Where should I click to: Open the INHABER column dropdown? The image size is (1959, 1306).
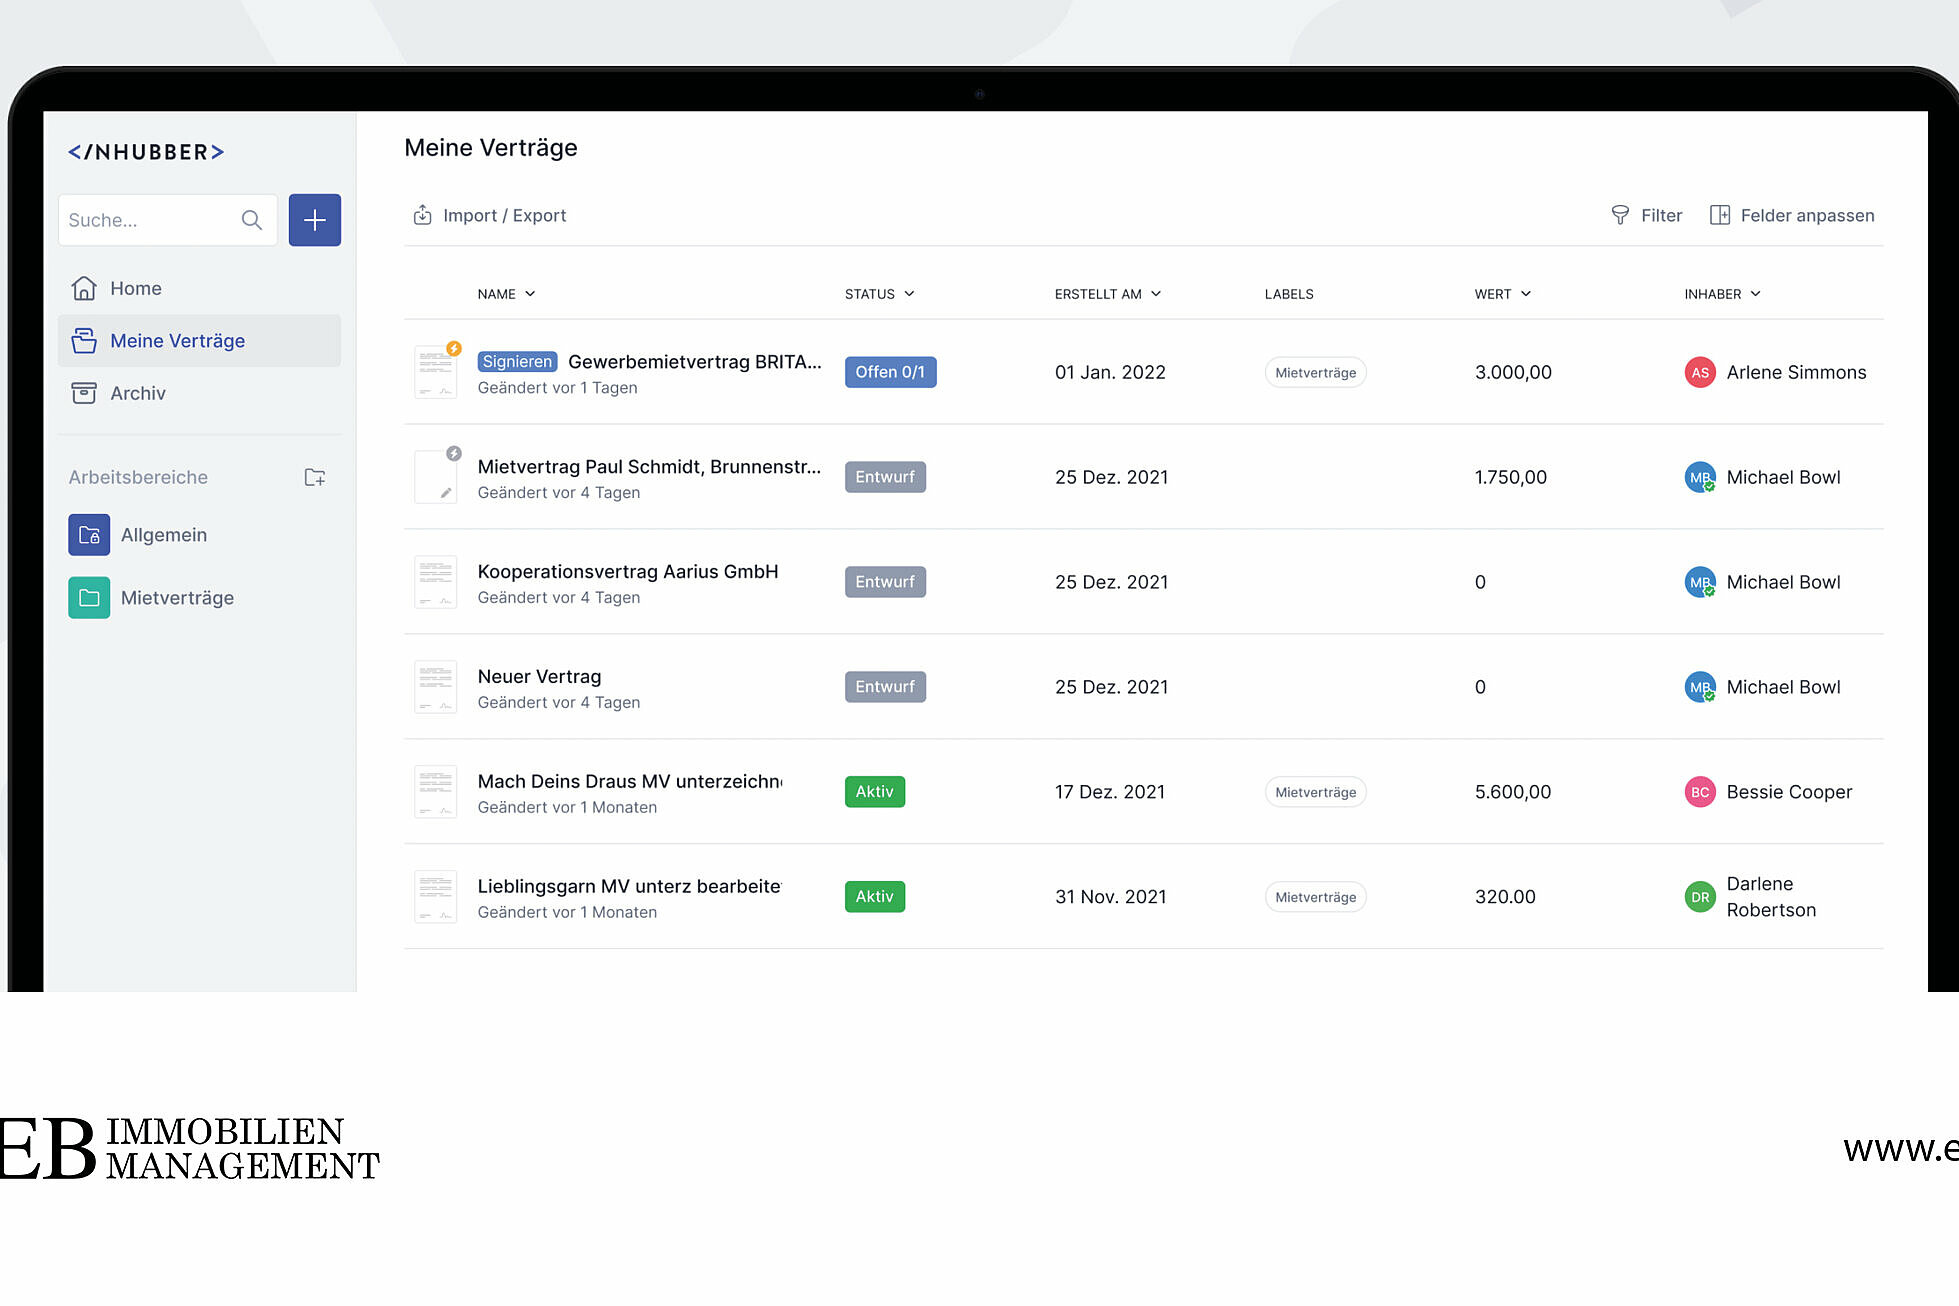pos(1723,294)
